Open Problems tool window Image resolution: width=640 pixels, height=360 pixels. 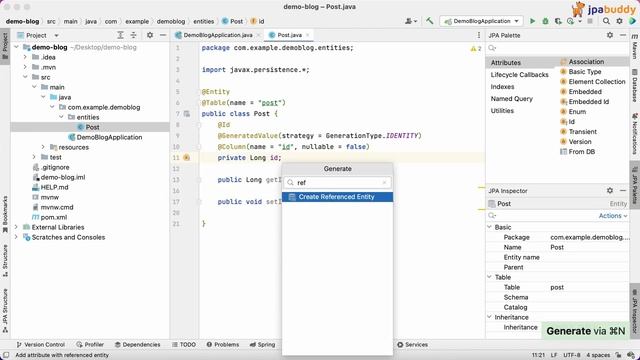[x=222, y=344]
